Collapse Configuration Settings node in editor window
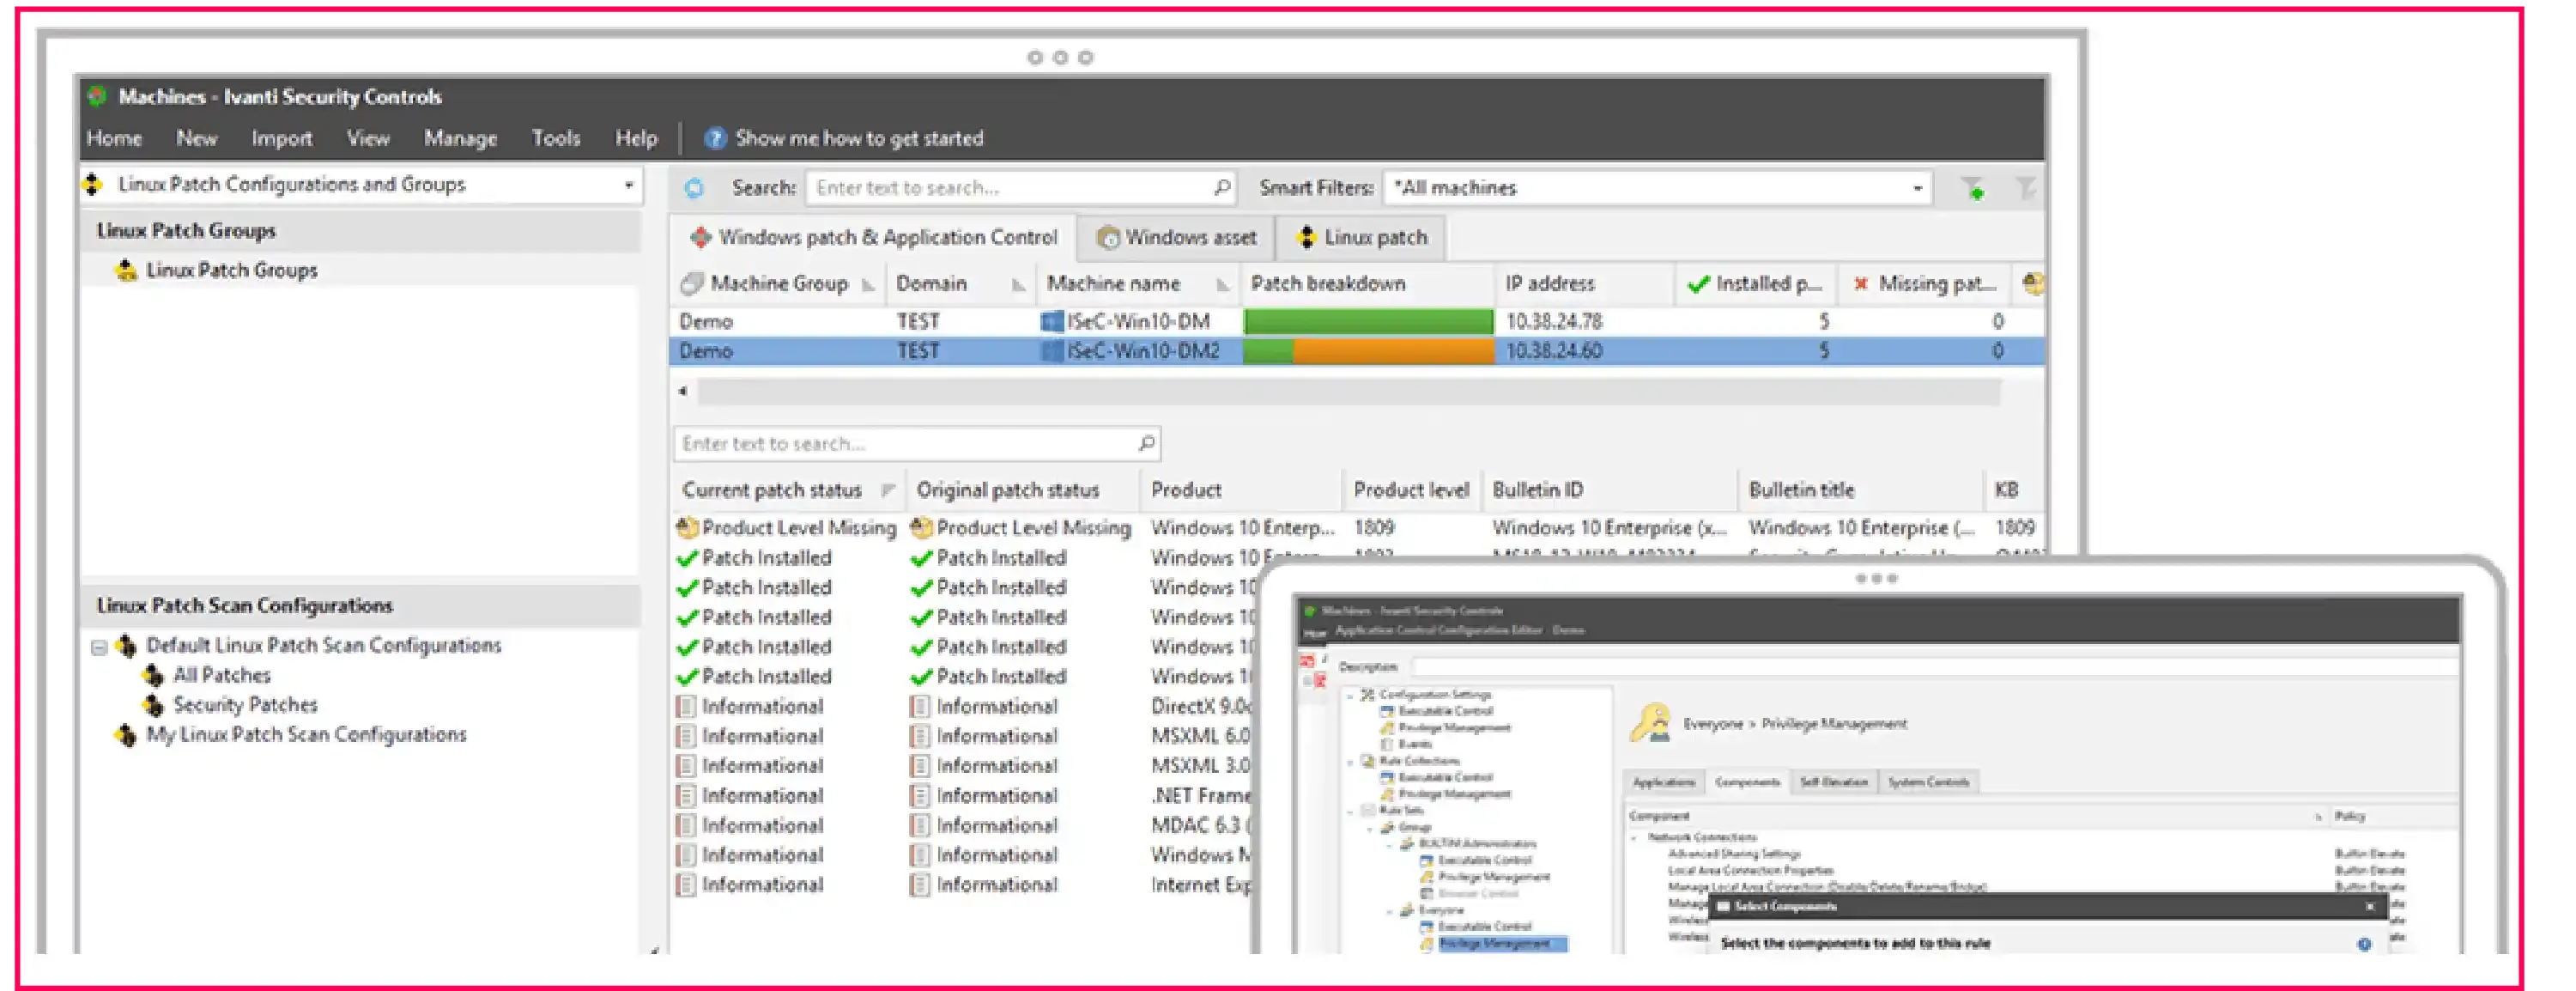The image size is (2576, 991). pyautogui.click(x=1351, y=694)
